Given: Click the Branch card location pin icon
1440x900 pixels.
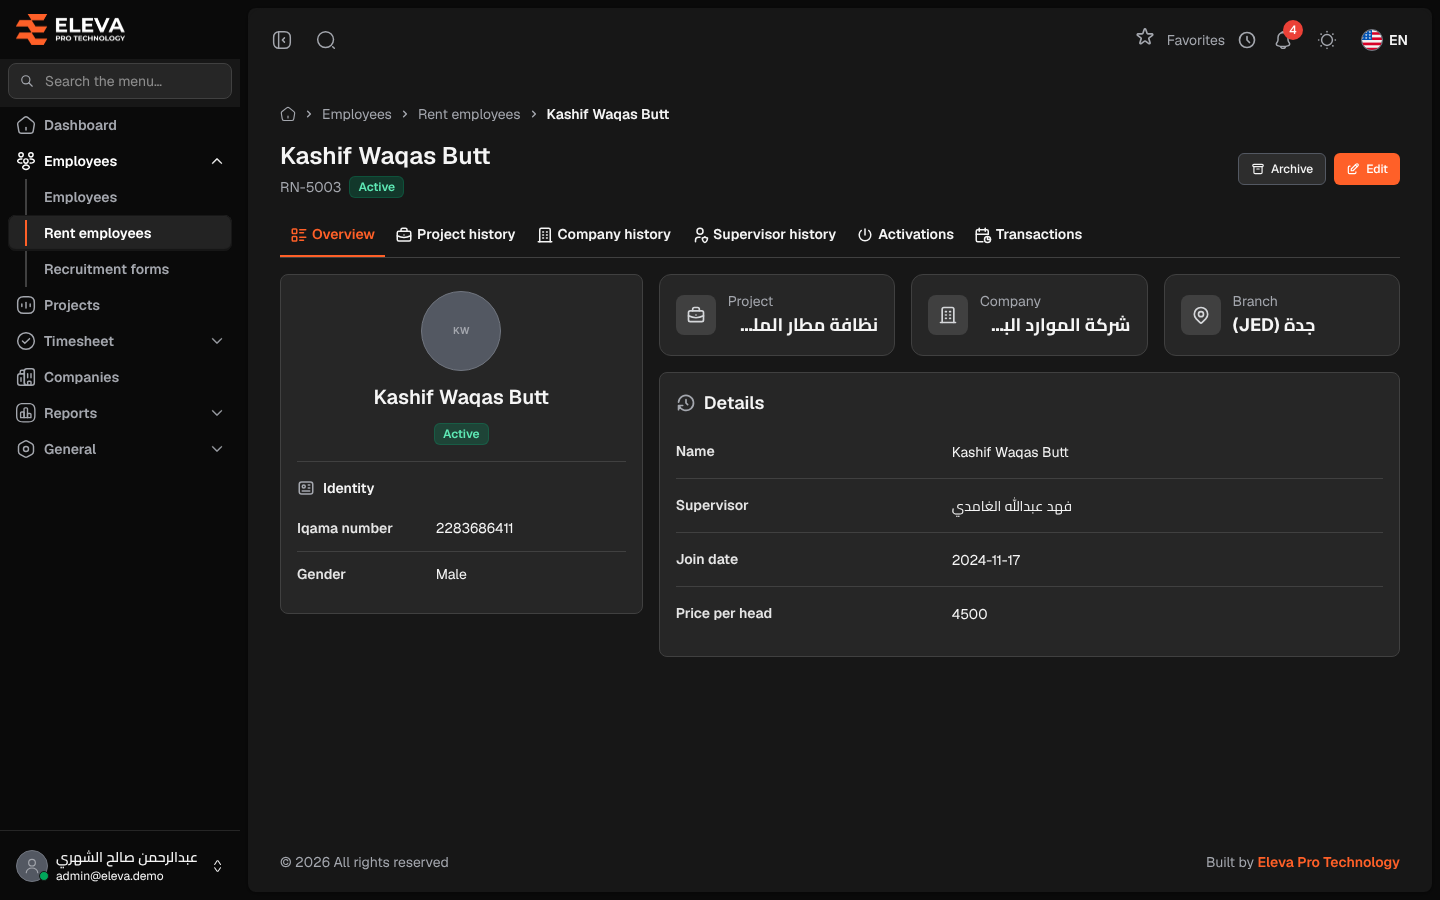Looking at the screenshot, I should [x=1201, y=315].
